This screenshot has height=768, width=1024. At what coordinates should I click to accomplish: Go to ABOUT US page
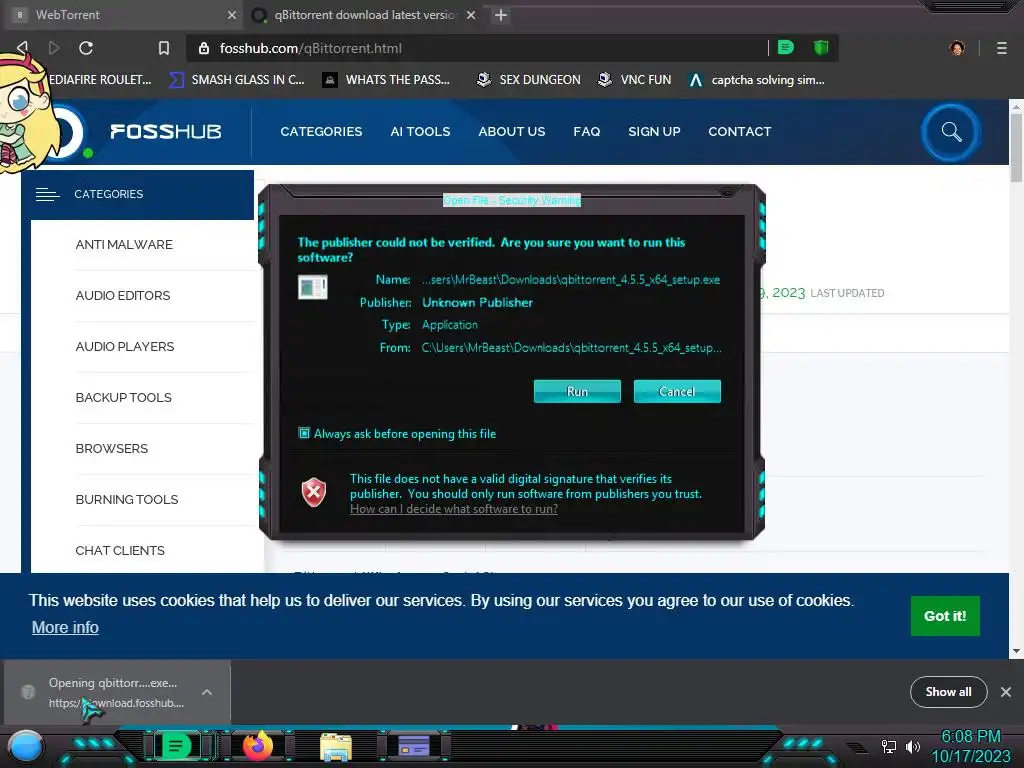pyautogui.click(x=511, y=131)
